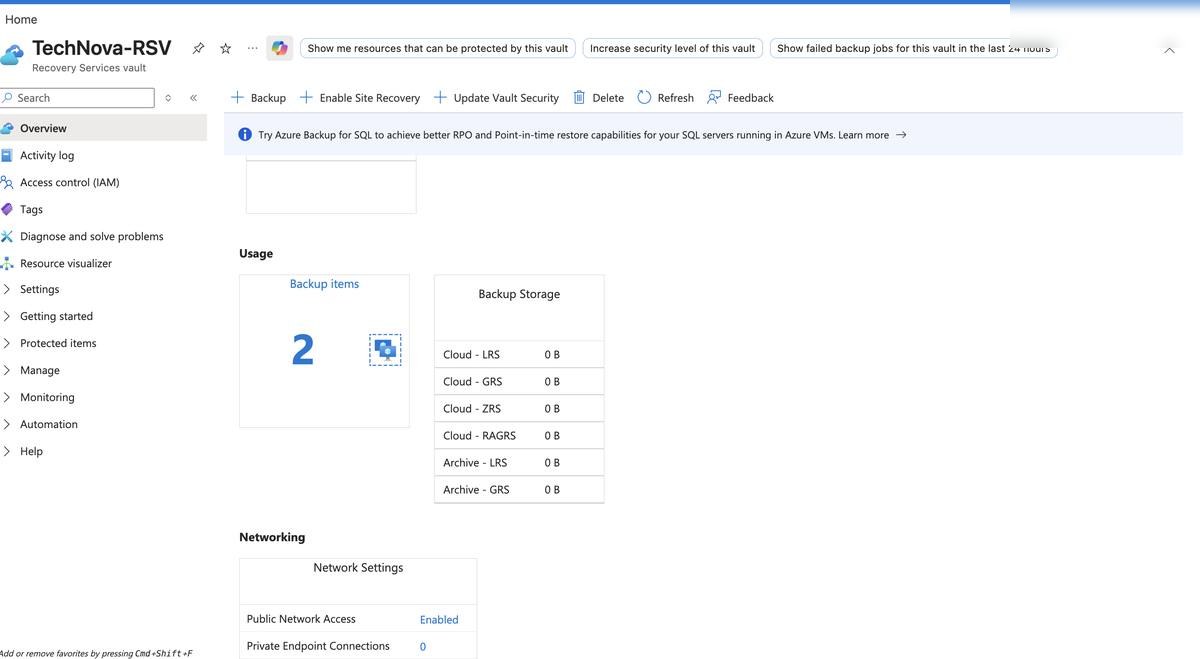Click the Refresh circular arrow icon
The image size is (1200, 659).
click(644, 97)
